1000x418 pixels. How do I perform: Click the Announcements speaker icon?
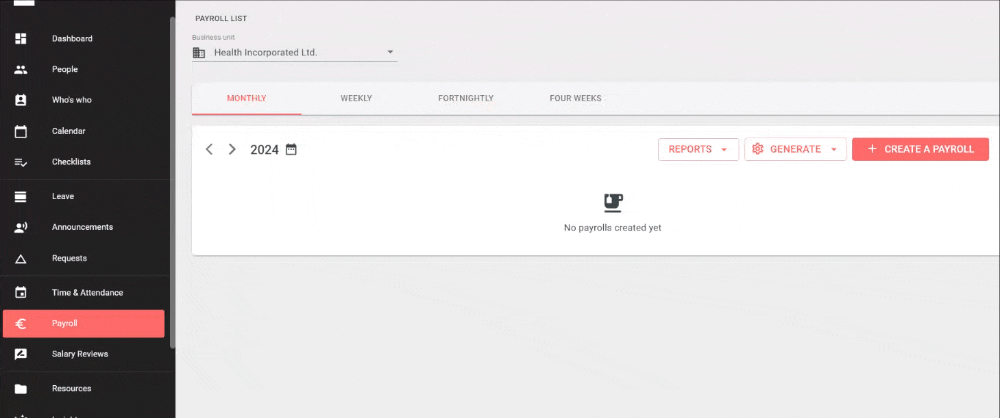click(20, 227)
